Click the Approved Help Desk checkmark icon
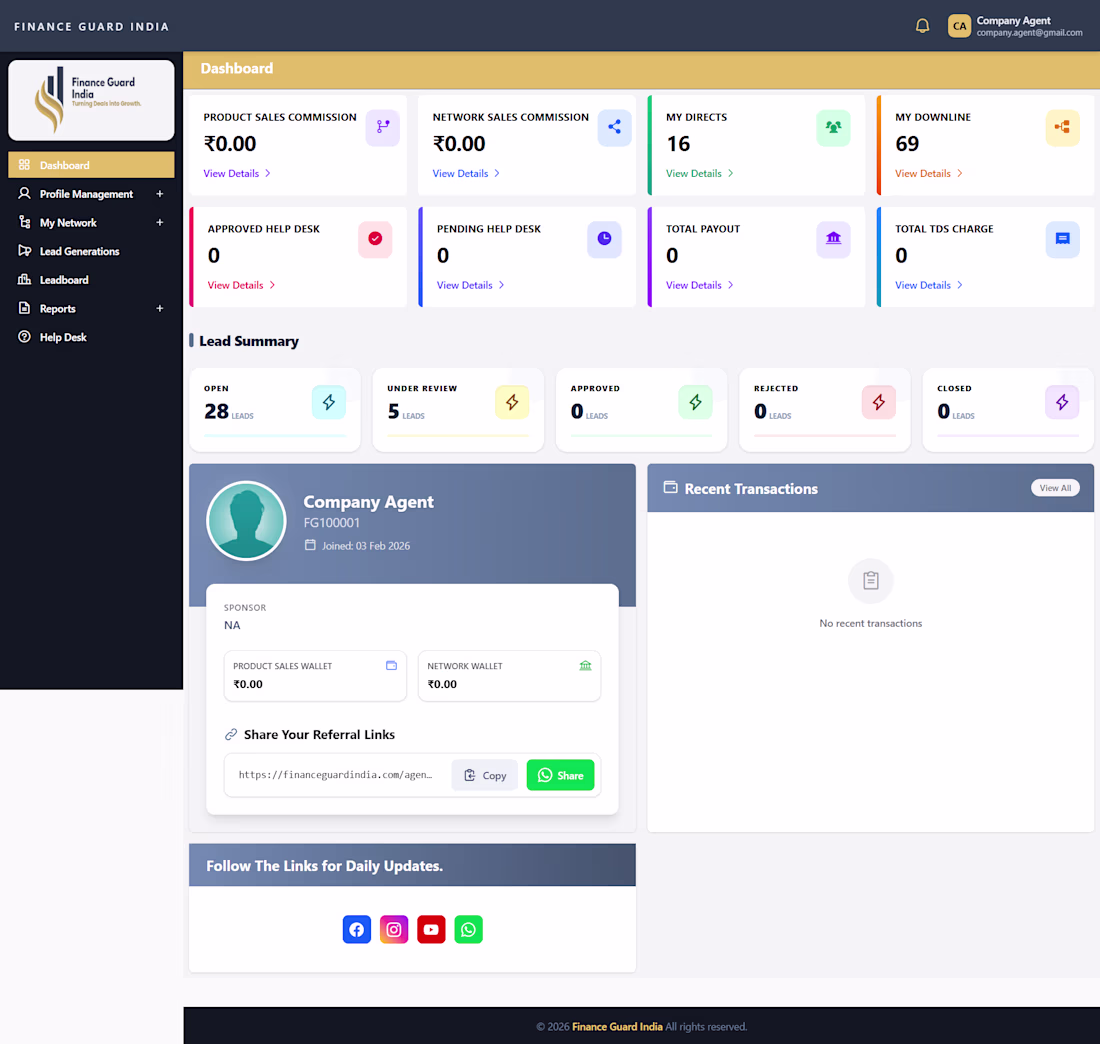Image resolution: width=1100 pixels, height=1044 pixels. click(x=375, y=239)
